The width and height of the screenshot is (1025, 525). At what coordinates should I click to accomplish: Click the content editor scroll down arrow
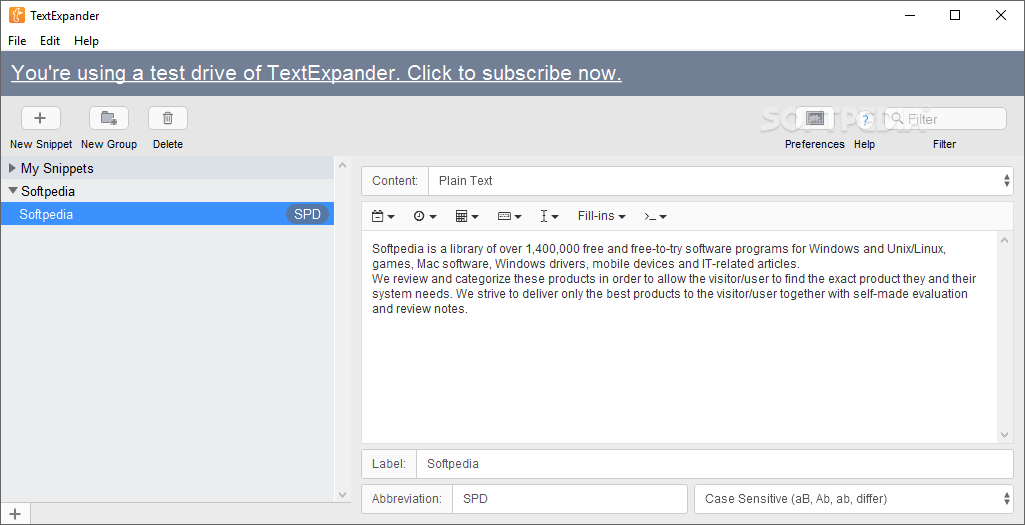pos(1005,434)
